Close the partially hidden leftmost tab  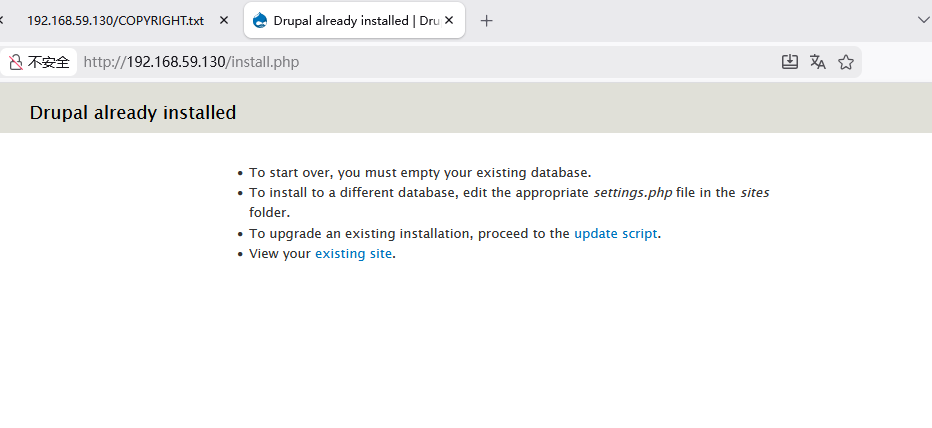[2, 20]
